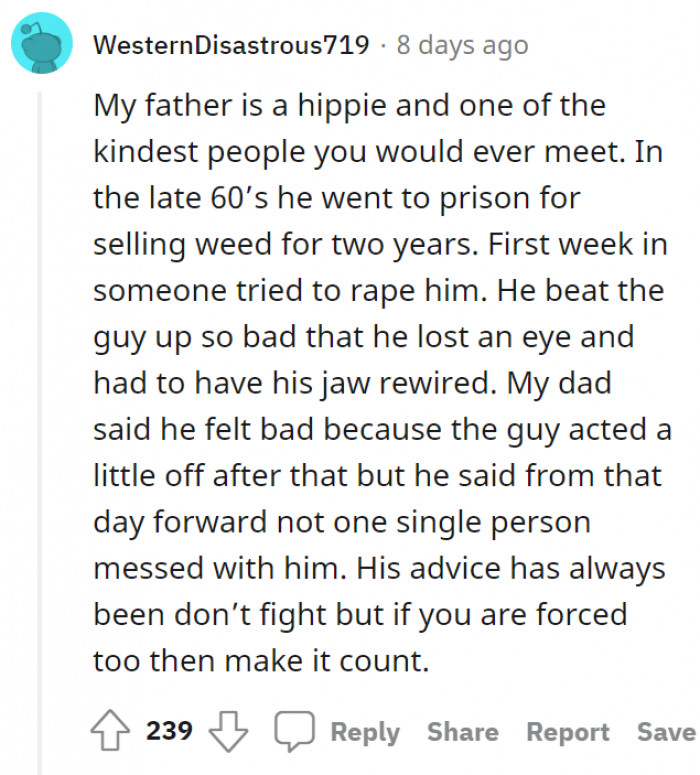Downvote the comment with the down arrow
The image size is (700, 775).
tap(227, 732)
